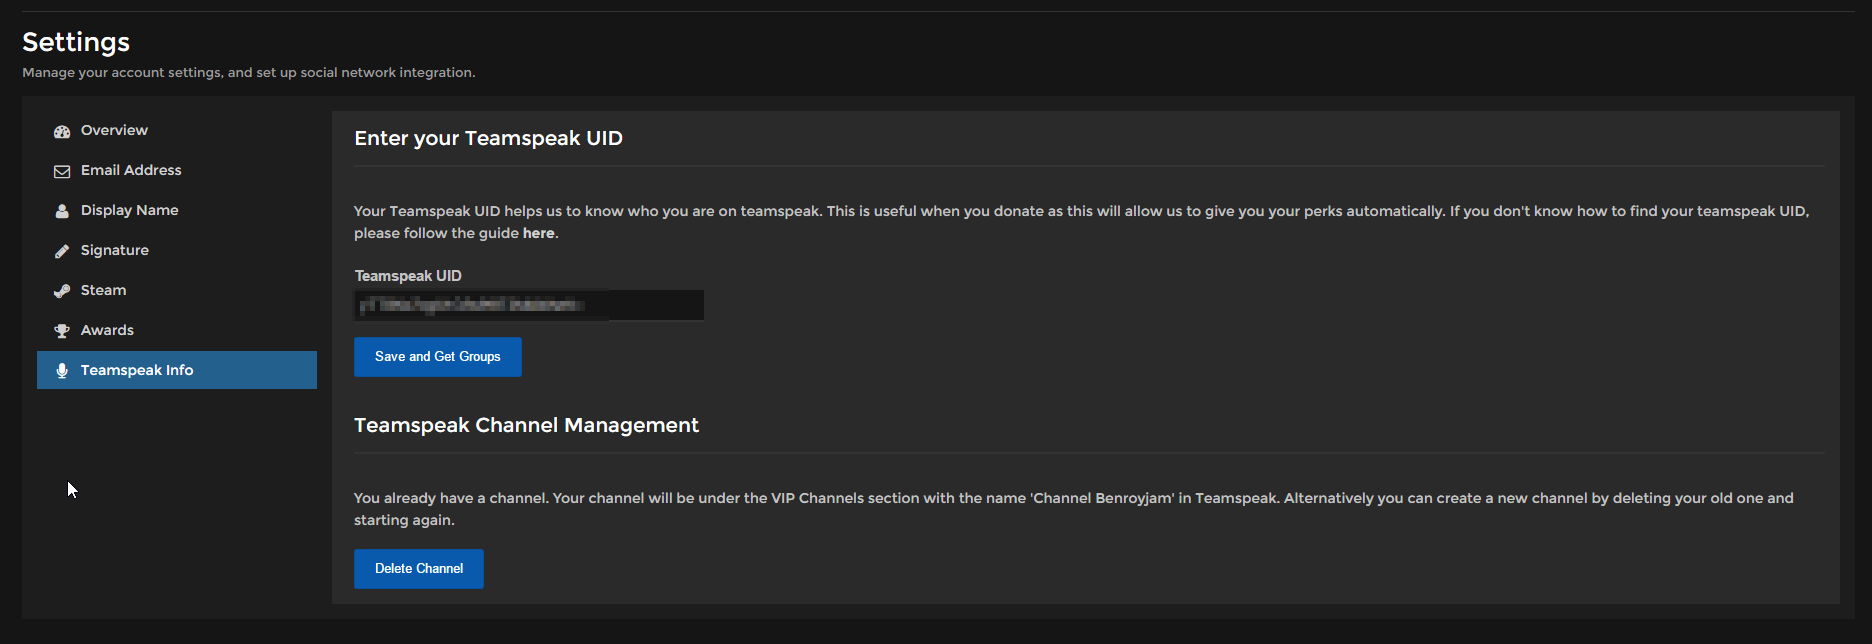The width and height of the screenshot is (1872, 644).
Task: Focus the Teamspeak UID text field
Action: [528, 305]
